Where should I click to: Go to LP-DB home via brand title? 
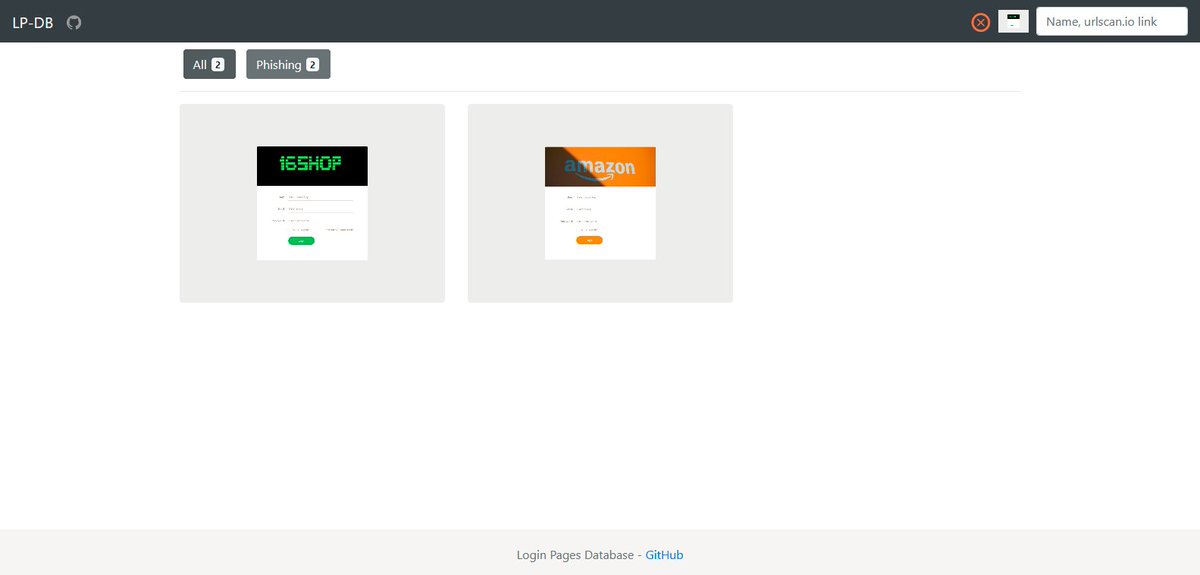33,22
